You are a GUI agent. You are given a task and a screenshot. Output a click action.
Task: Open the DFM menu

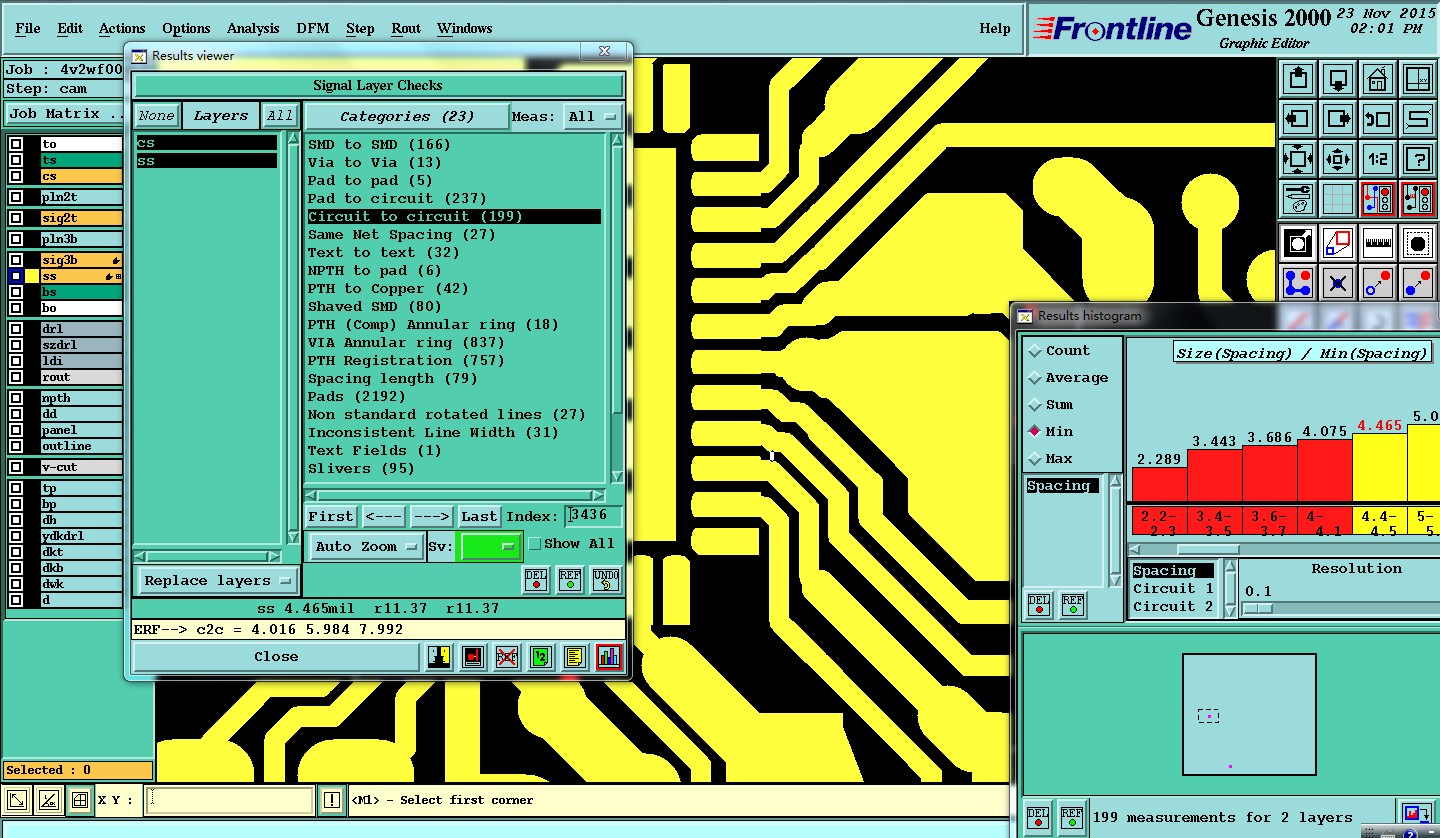pos(313,28)
